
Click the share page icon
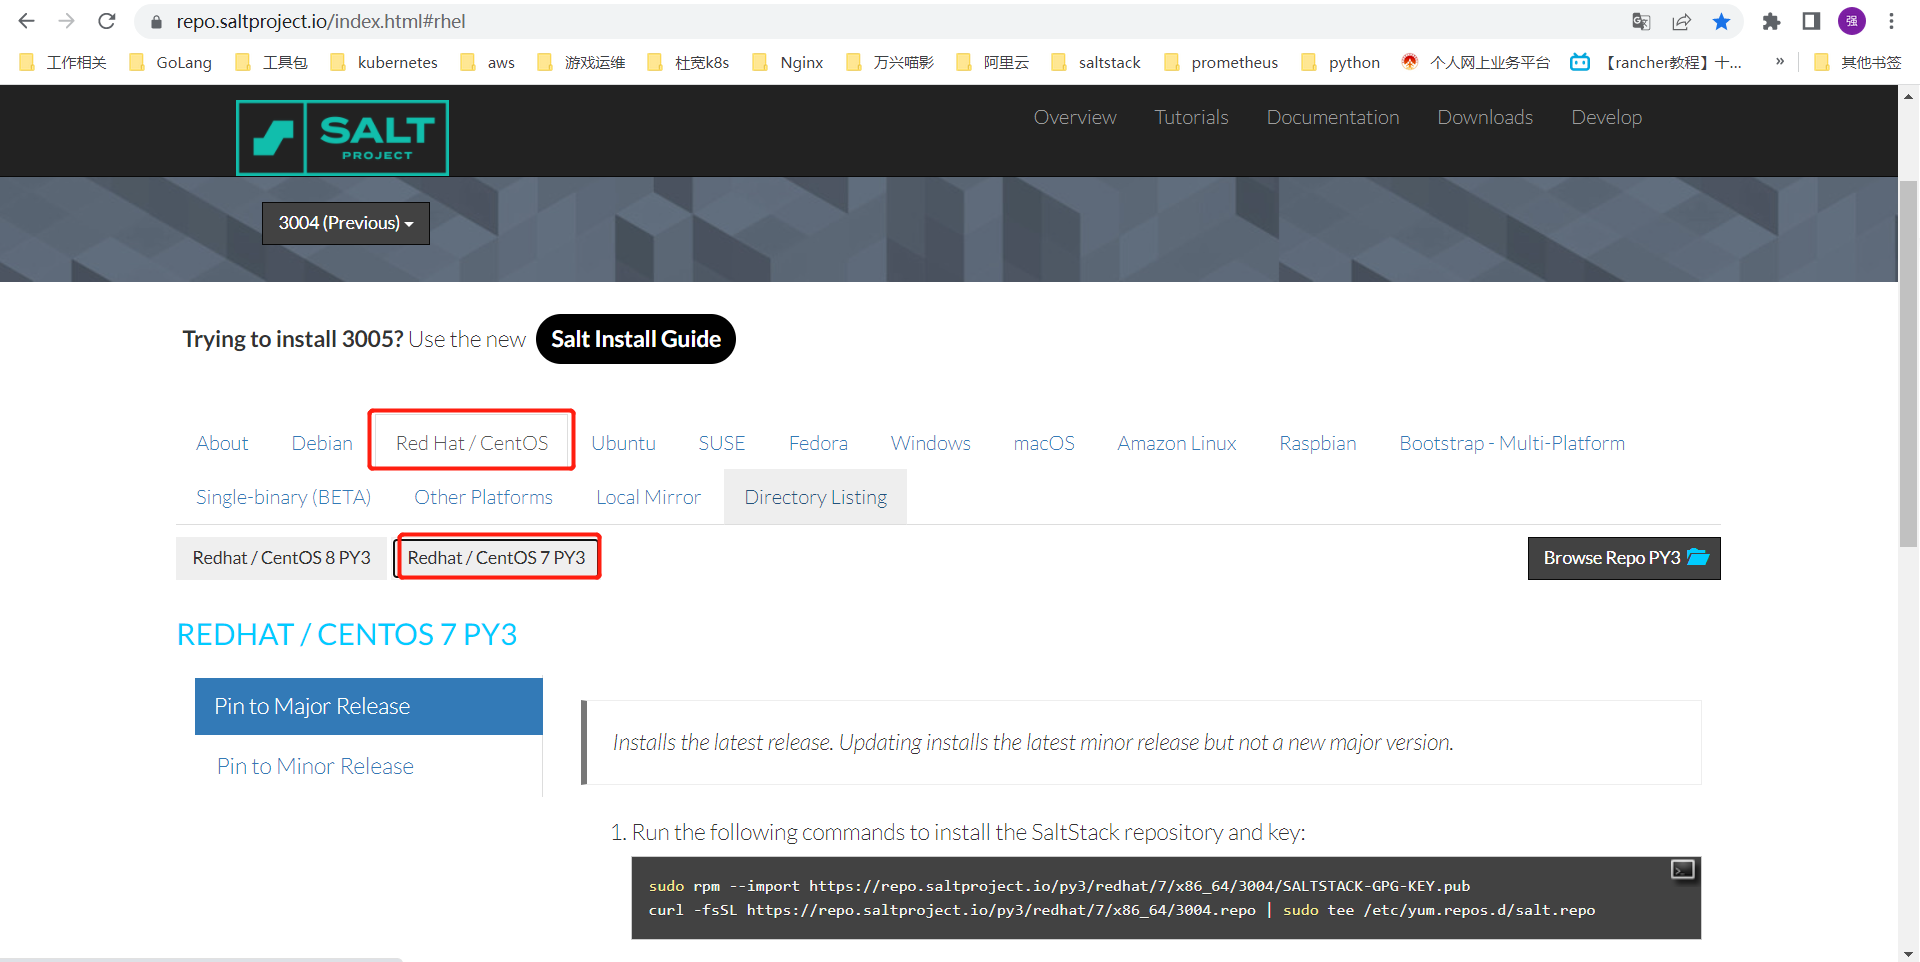point(1681,21)
